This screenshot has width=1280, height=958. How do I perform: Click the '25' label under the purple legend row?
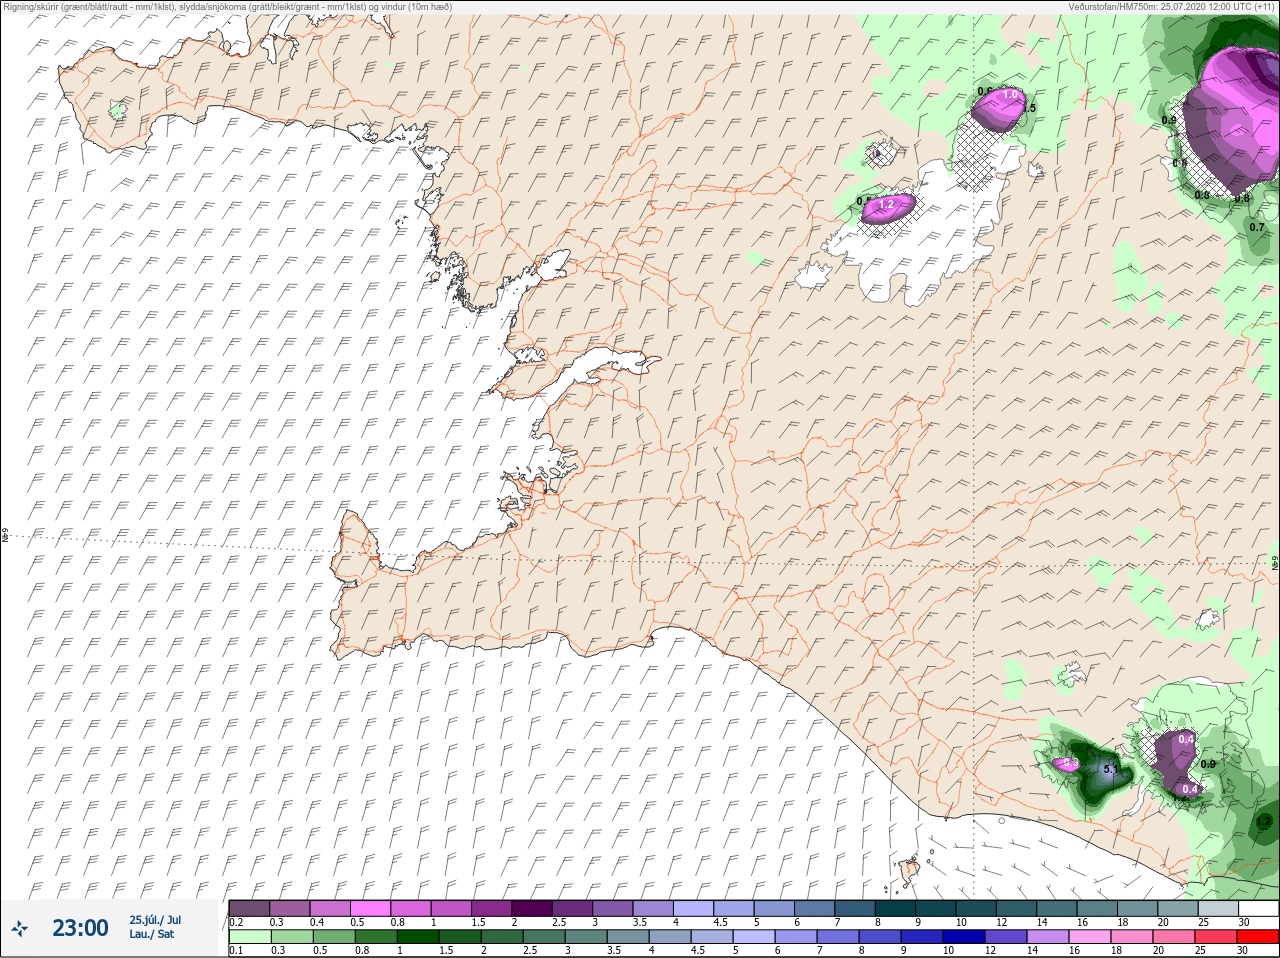[1202, 922]
